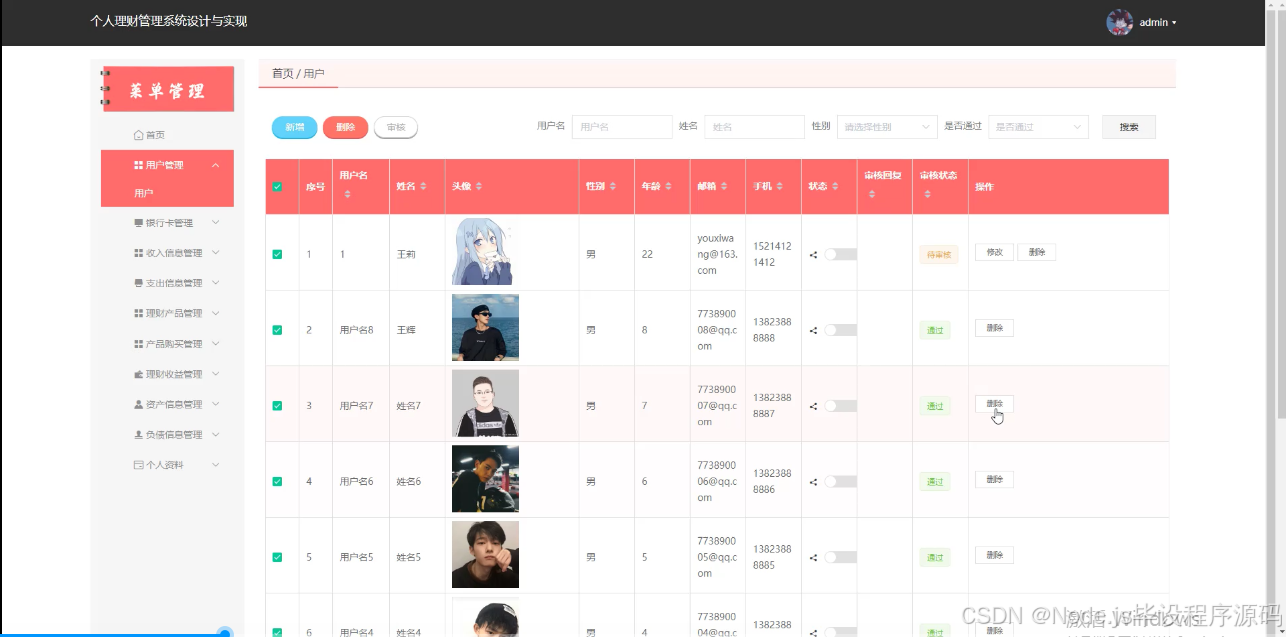This screenshot has height=637, width=1286.
Task: Click the 菜单管理 sidebar banner
Action: [167, 89]
